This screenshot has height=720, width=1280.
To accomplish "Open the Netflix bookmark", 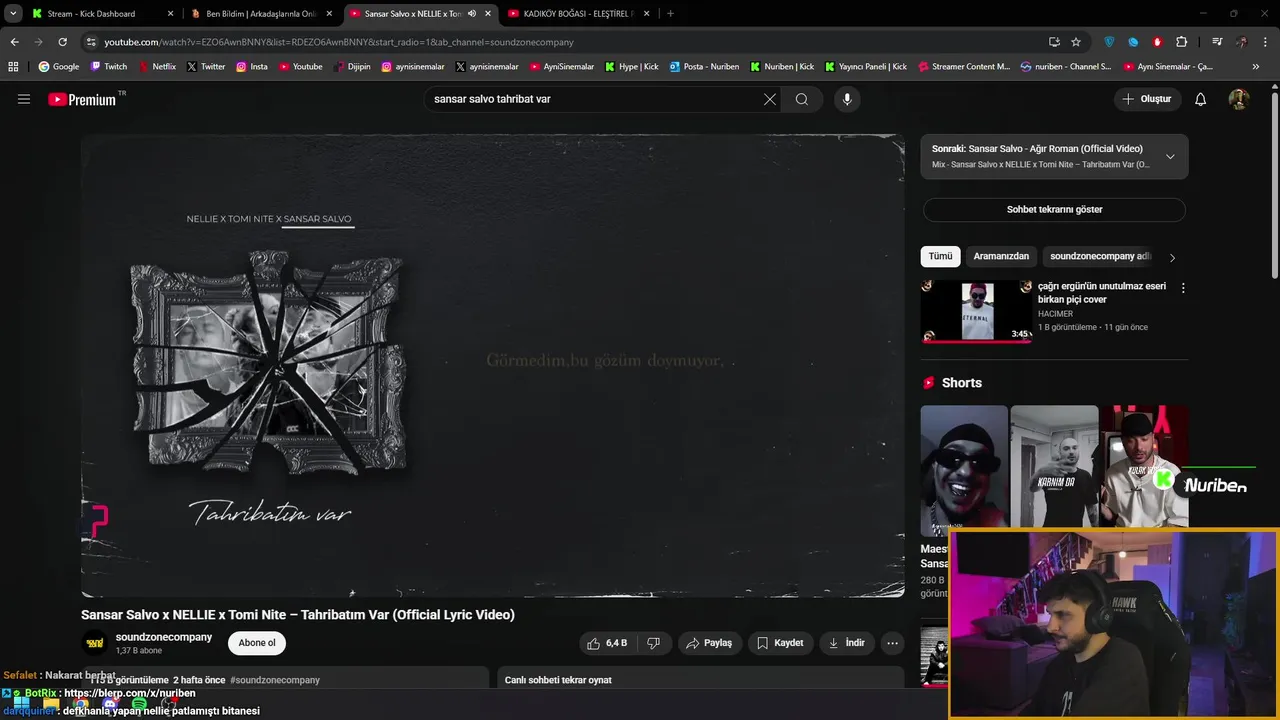I will 157,67.
